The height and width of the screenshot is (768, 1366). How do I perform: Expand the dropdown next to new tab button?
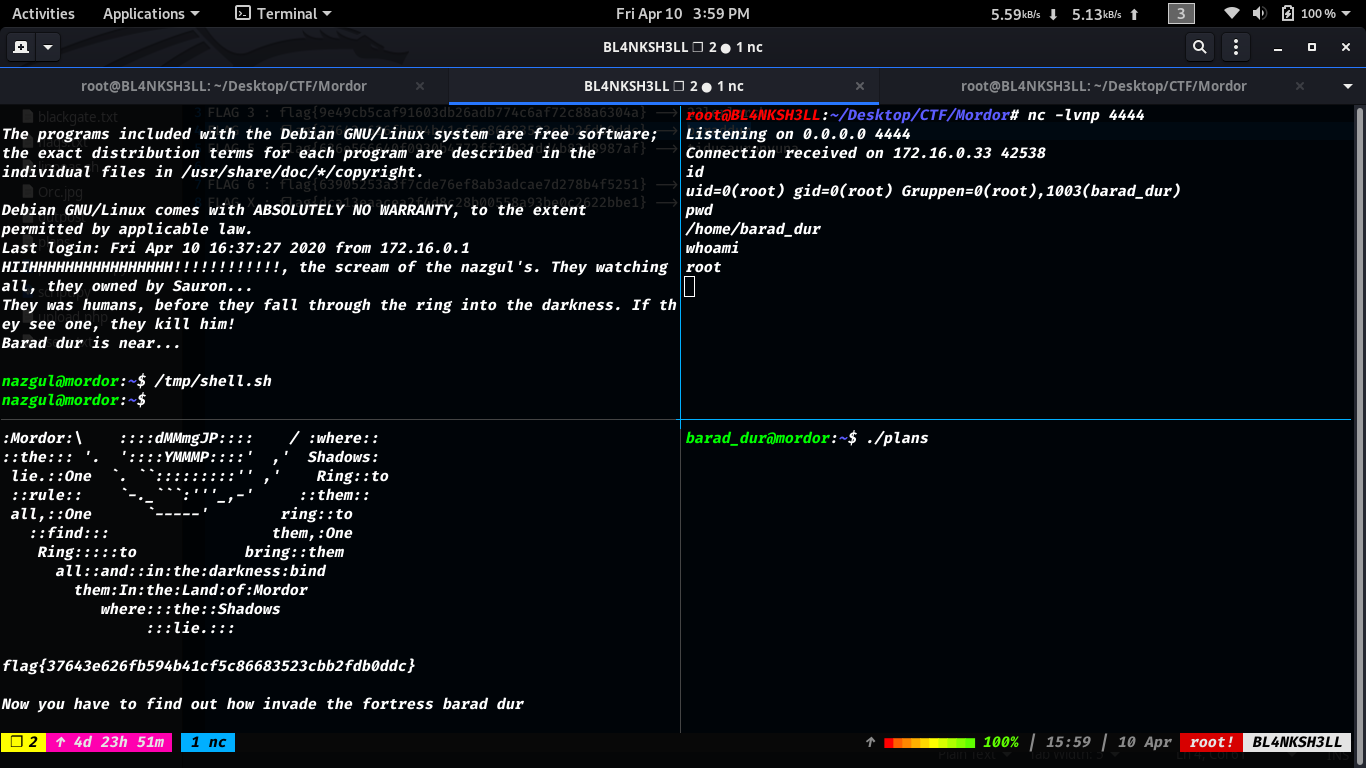pyautogui.click(x=48, y=47)
